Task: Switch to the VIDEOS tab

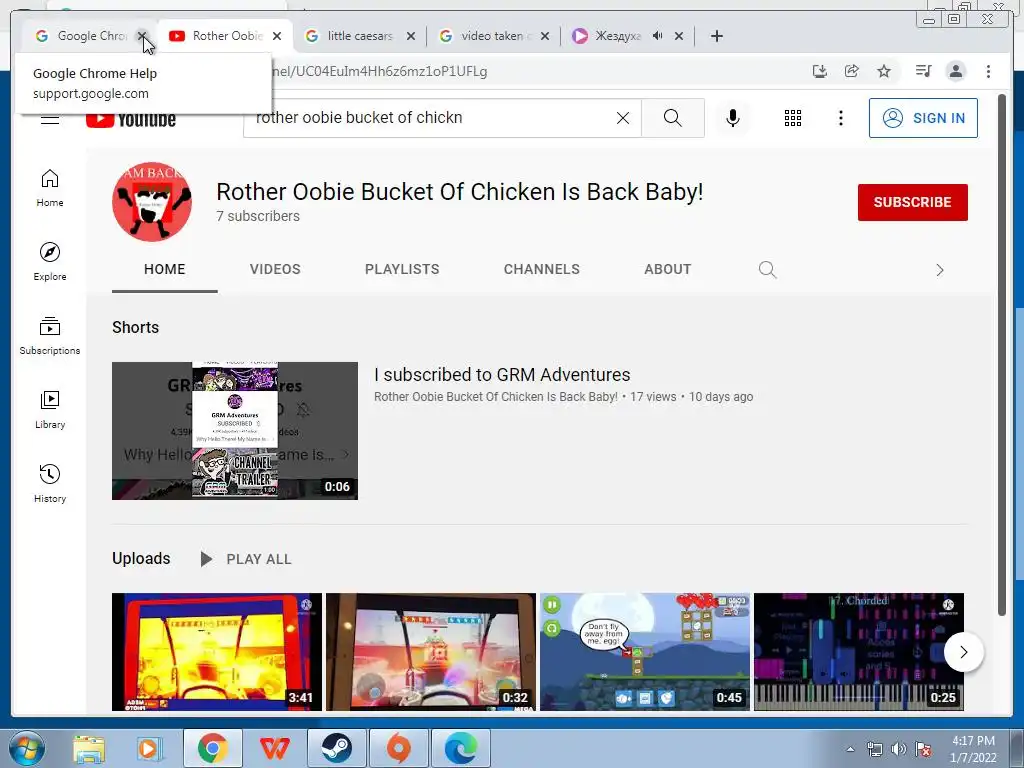Action: pyautogui.click(x=275, y=269)
